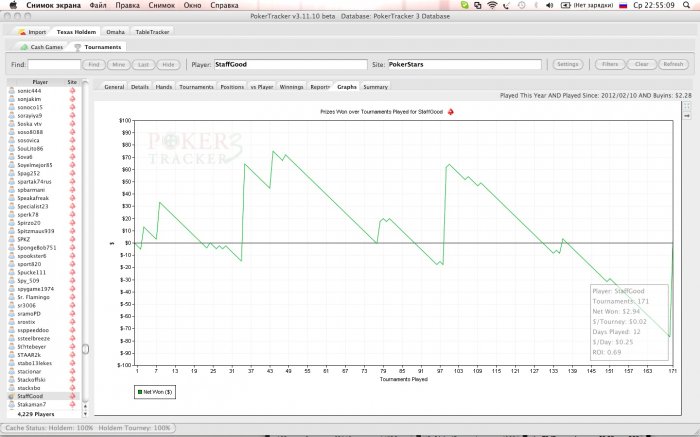Viewport: 700px width, 437px height.
Task: Open Правка menu
Action: [x=127, y=5]
